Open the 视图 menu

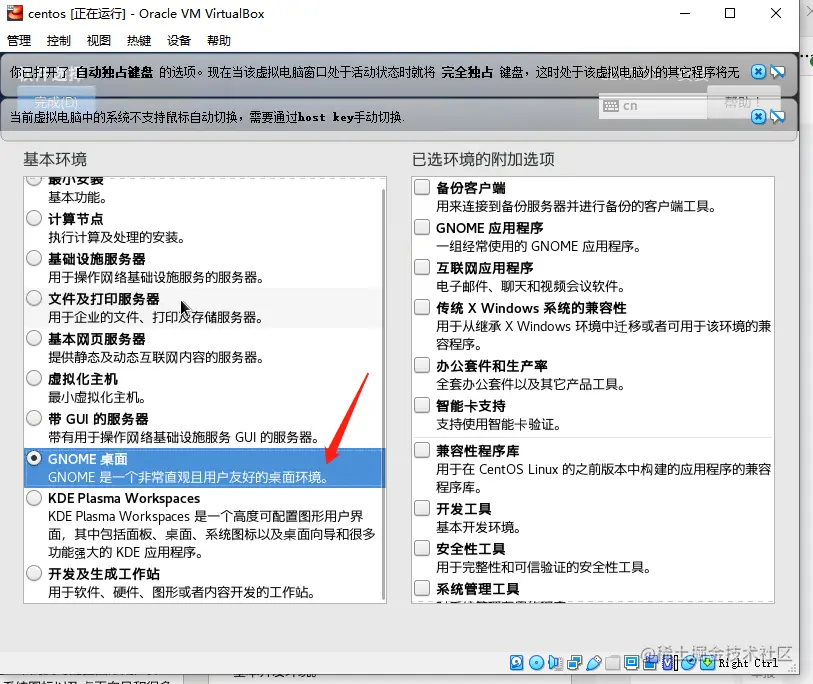coord(99,40)
